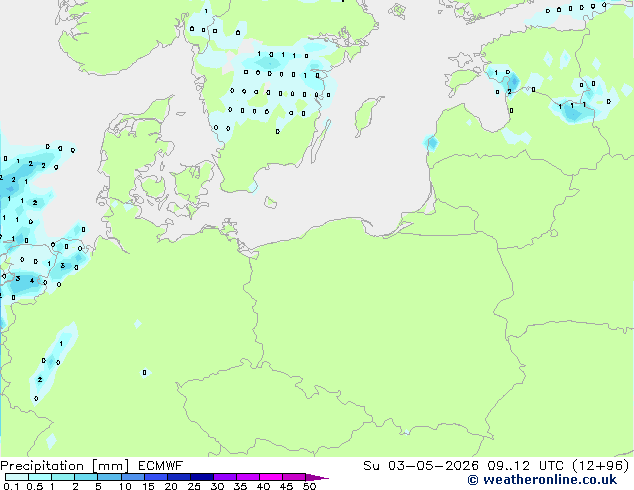Select the 30–35 mm purple swatch

click(x=224, y=477)
